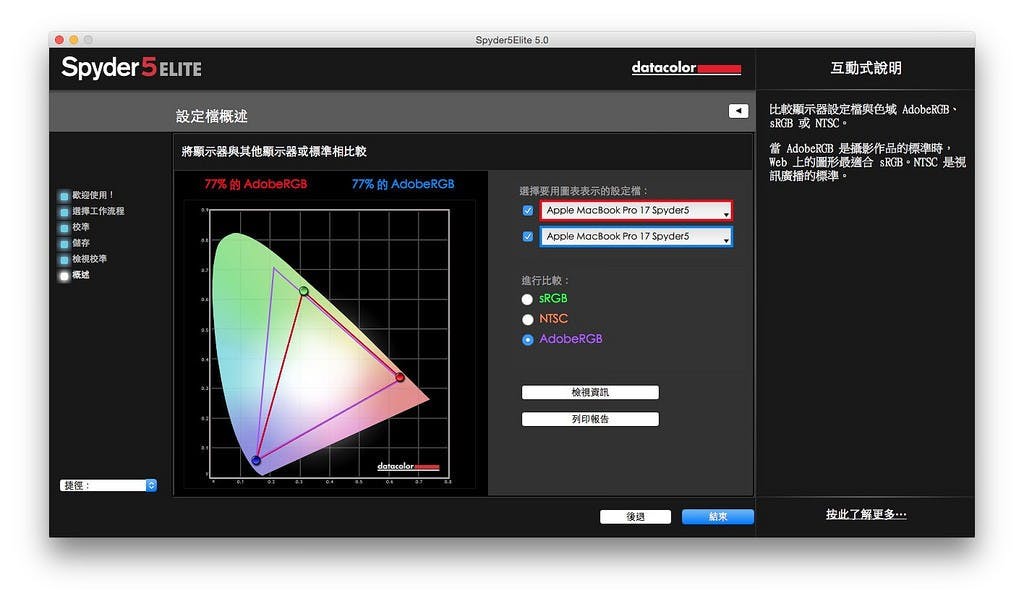Open the 儲存 step

point(75,243)
